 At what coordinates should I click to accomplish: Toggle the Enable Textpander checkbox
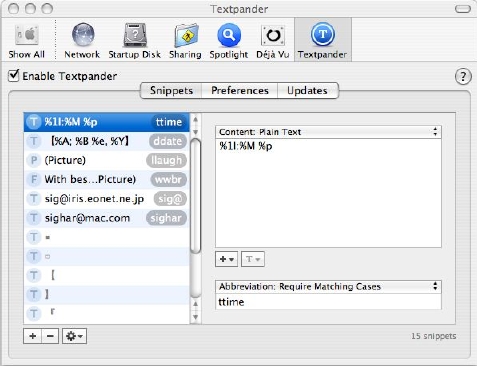click(14, 75)
